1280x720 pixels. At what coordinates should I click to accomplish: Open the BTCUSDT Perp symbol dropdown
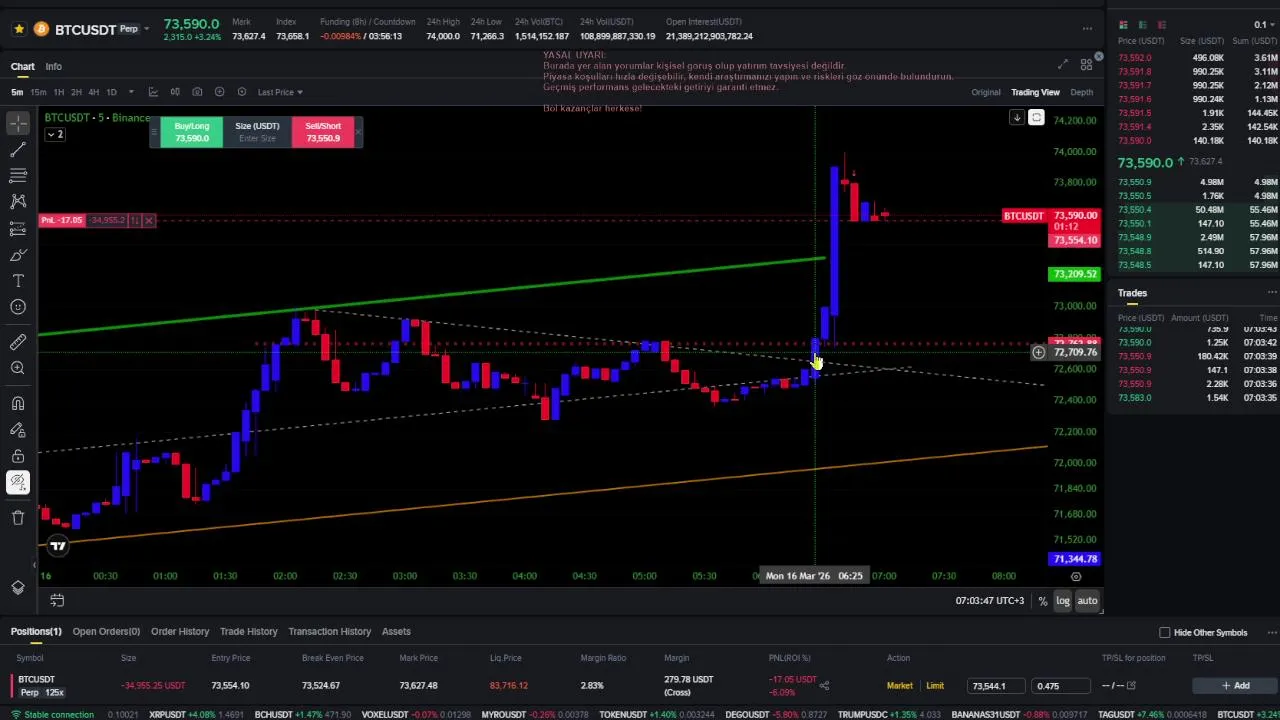coord(146,29)
